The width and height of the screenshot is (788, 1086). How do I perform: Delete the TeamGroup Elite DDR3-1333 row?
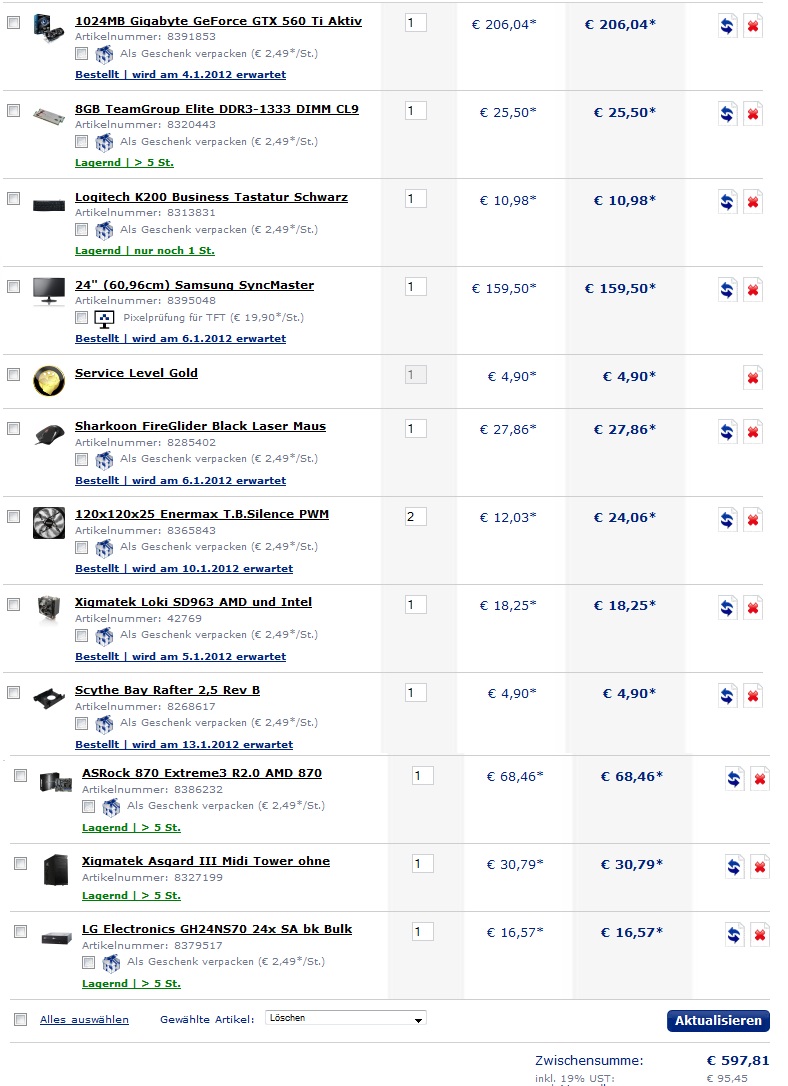[753, 114]
